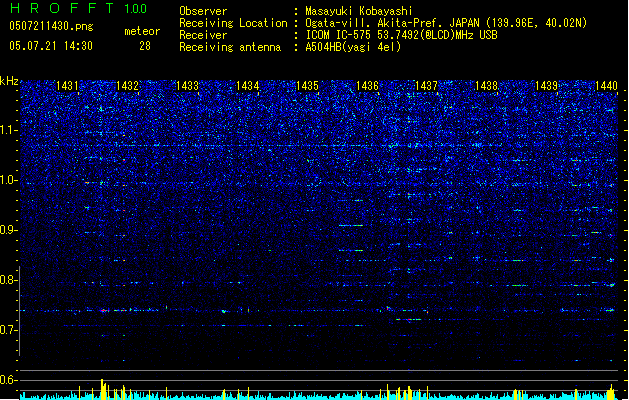Click the tallest yellow meteor peak near 1432
This screenshot has height=400, width=629.
(102, 389)
